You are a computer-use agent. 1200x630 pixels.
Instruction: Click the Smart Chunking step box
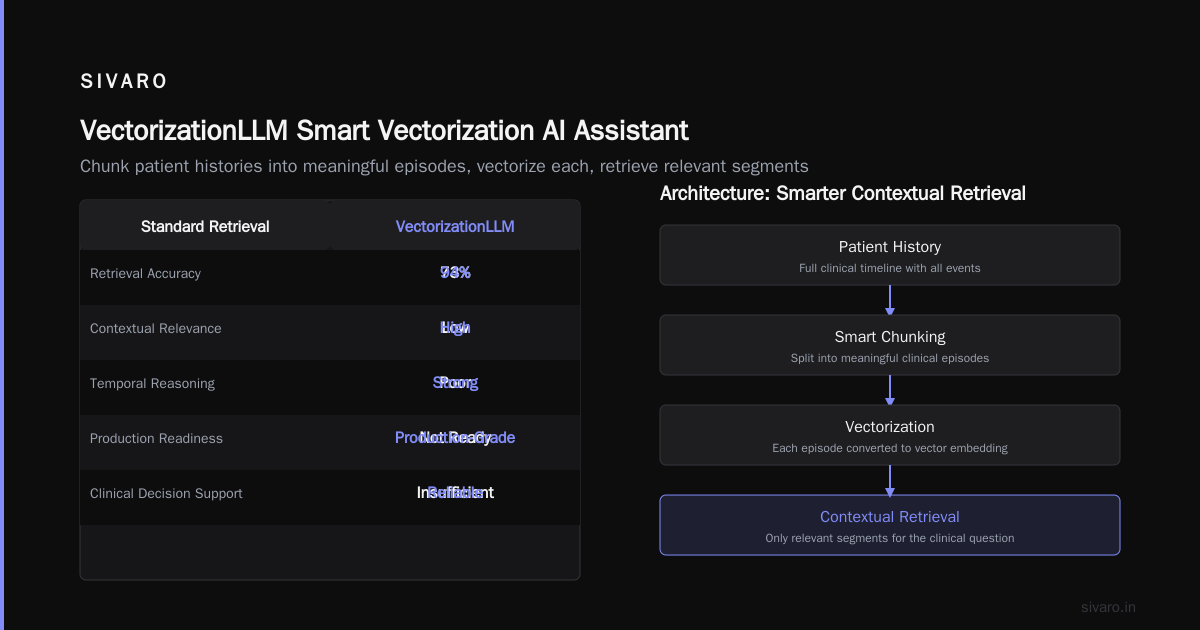pos(890,345)
